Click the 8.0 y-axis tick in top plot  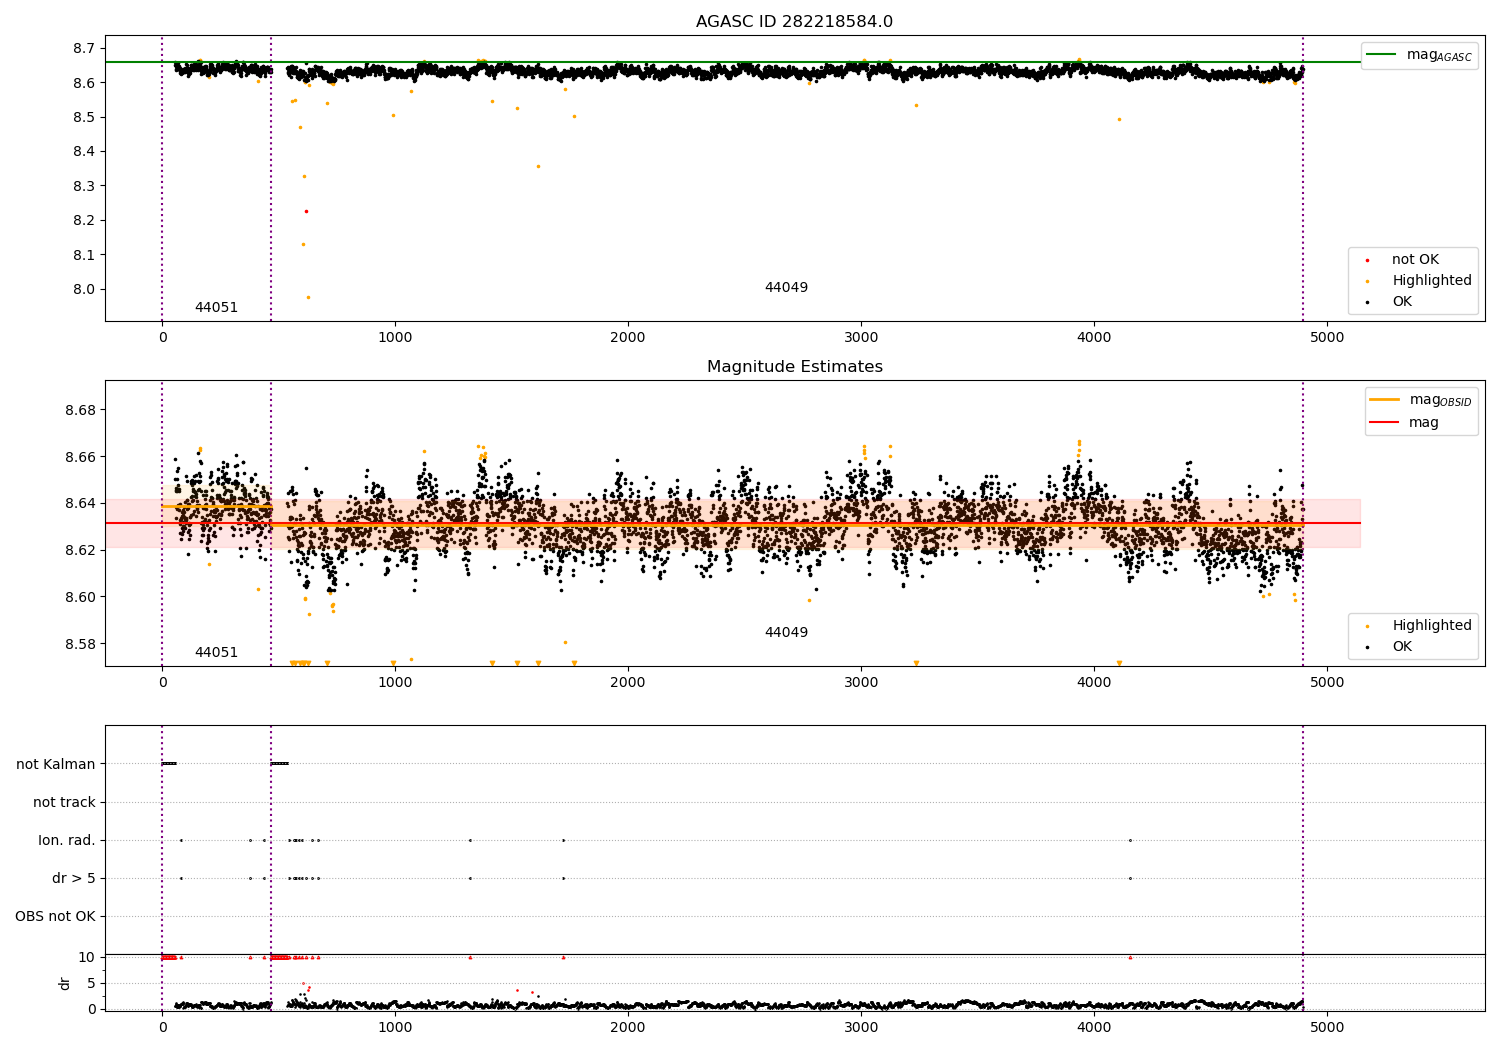(x=84, y=290)
